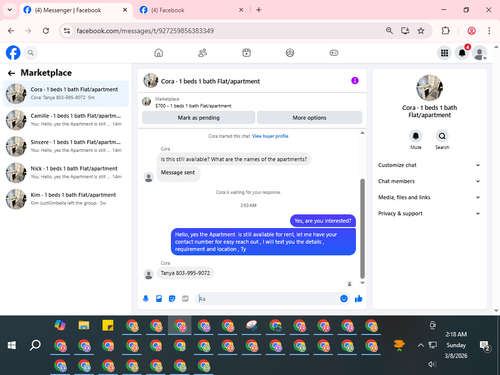Go to Home feed icon
The width and height of the screenshot is (500, 375).
pyautogui.click(x=159, y=53)
